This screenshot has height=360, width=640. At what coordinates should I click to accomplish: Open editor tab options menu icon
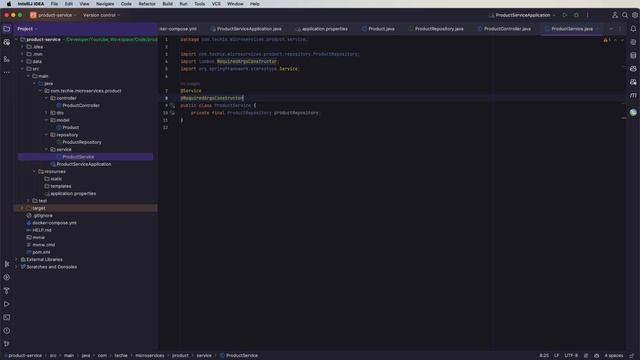tap(620, 29)
